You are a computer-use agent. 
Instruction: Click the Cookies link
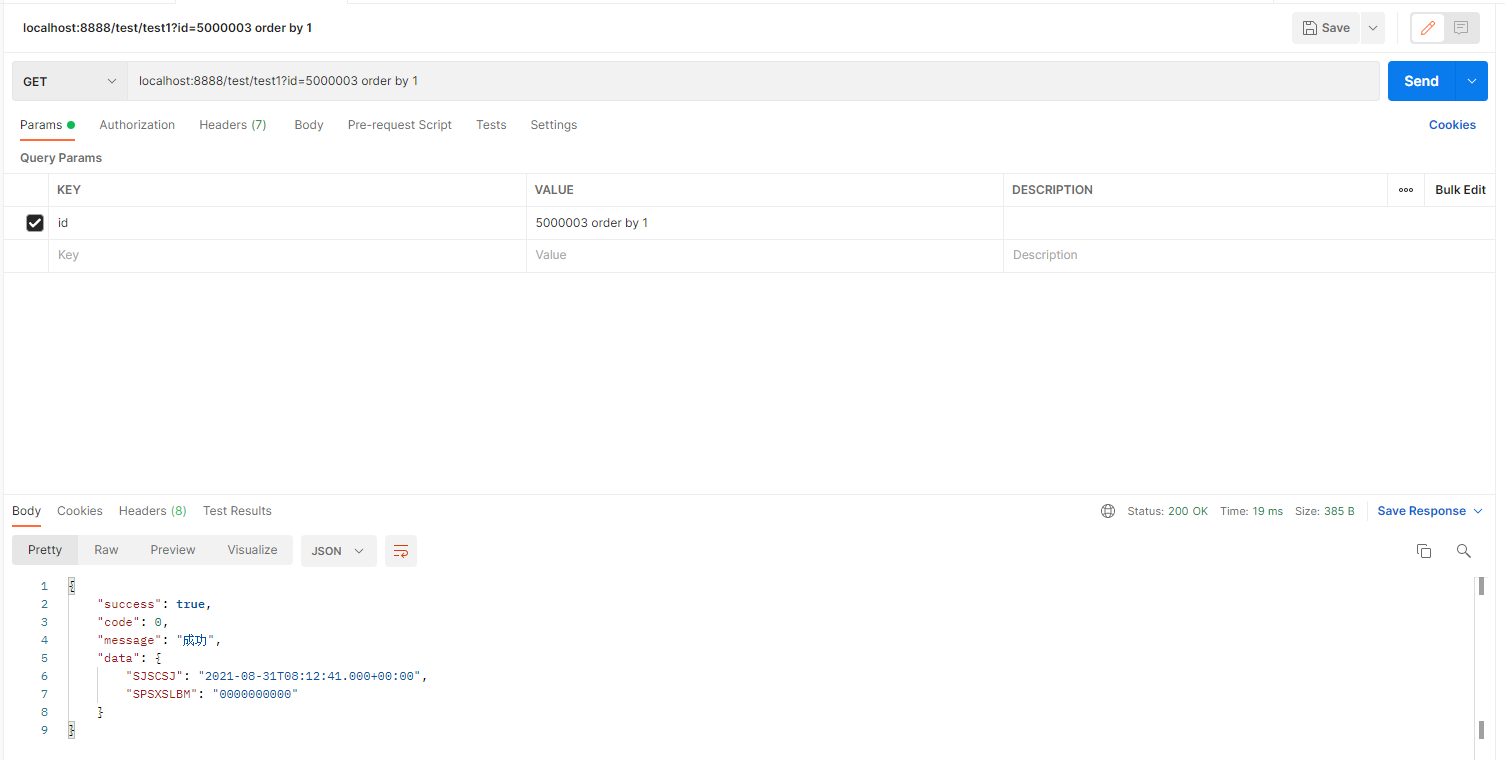tap(1452, 125)
